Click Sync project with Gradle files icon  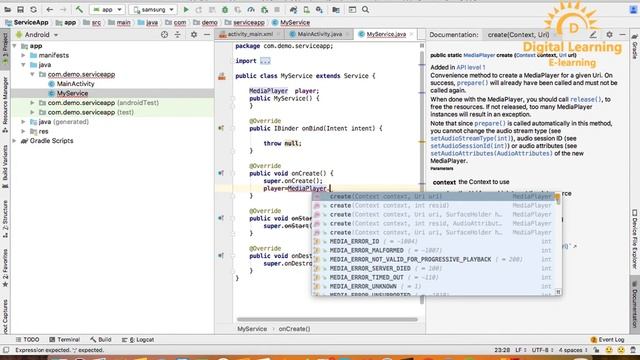point(293,9)
